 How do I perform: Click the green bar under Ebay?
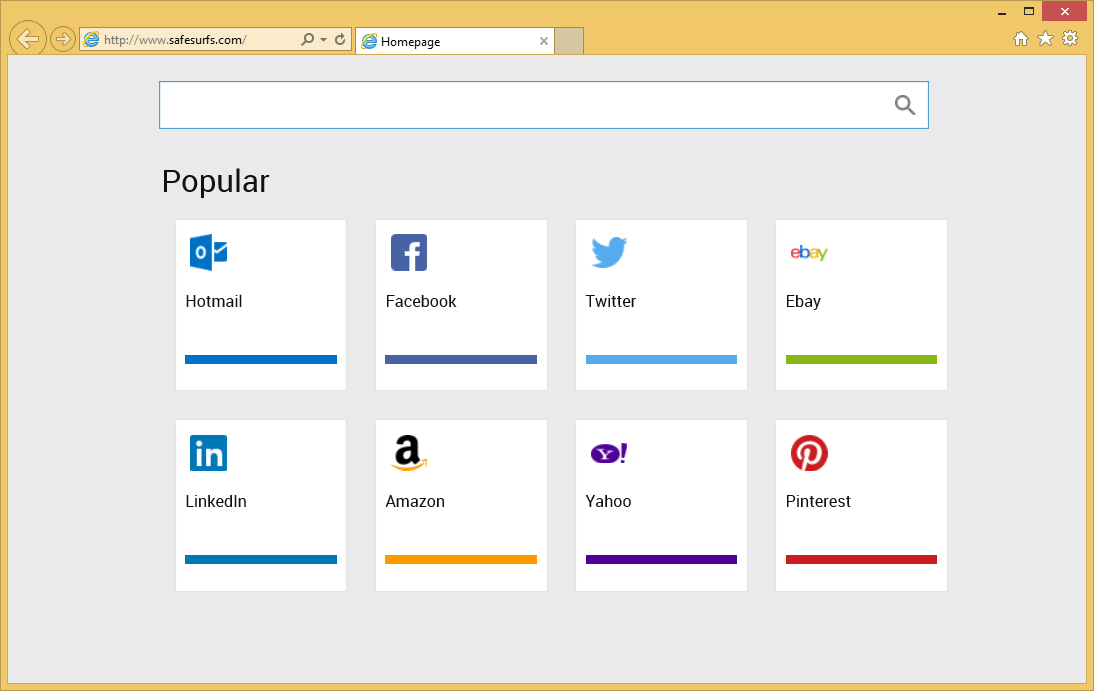click(x=861, y=359)
